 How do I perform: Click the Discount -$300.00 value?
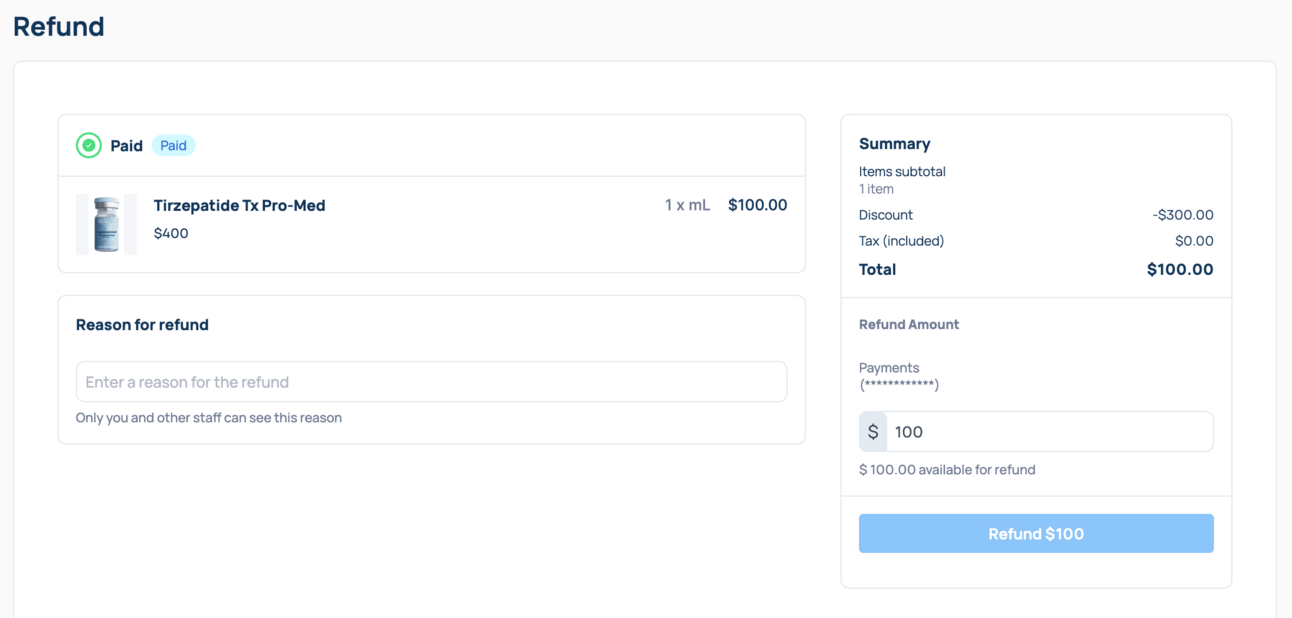point(1182,215)
